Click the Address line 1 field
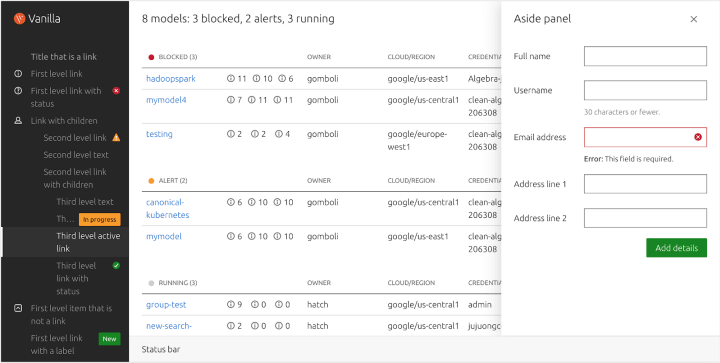This screenshot has height=363, width=720. [645, 184]
